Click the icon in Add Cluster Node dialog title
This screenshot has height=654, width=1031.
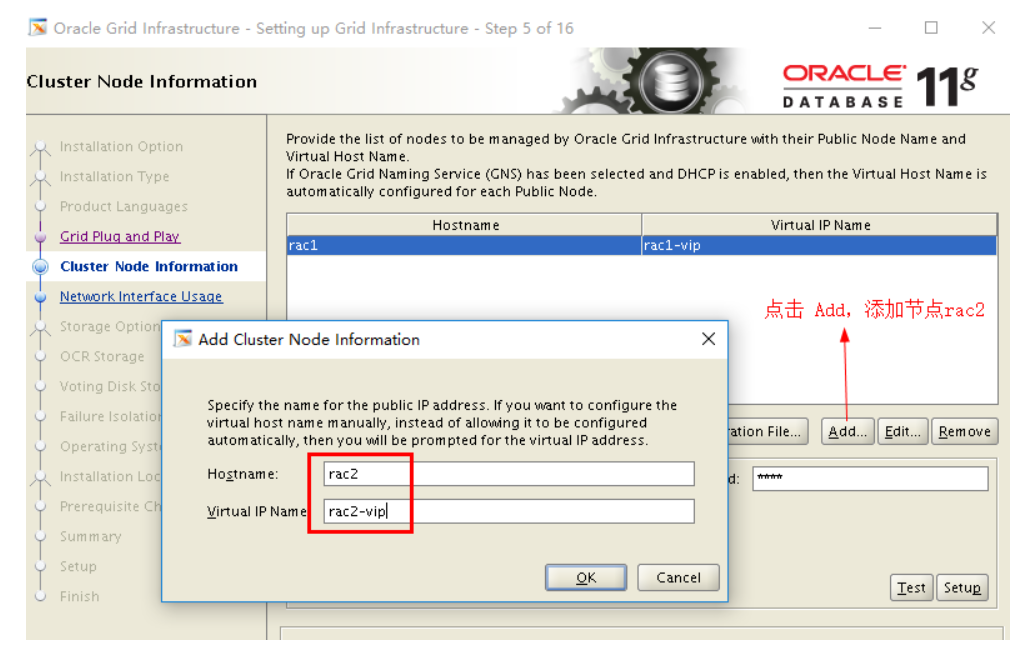coord(183,339)
